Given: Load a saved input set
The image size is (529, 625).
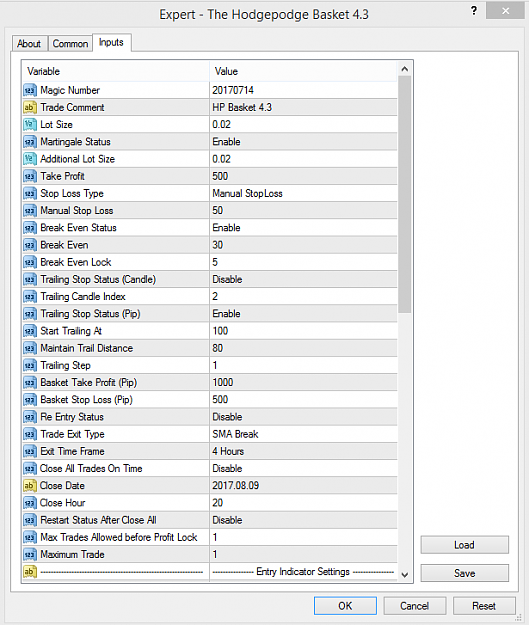Looking at the screenshot, I should pyautogui.click(x=464, y=545).
